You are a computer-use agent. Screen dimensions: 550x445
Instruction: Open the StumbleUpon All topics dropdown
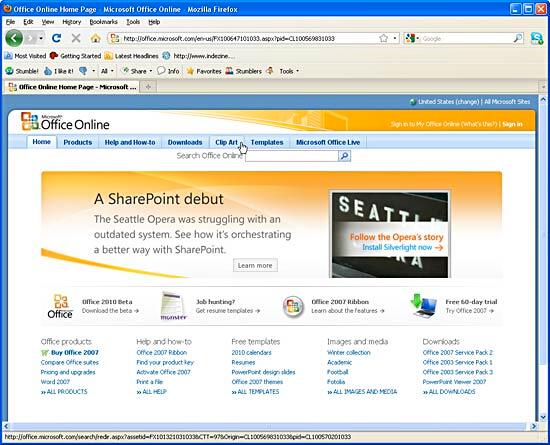107,71
